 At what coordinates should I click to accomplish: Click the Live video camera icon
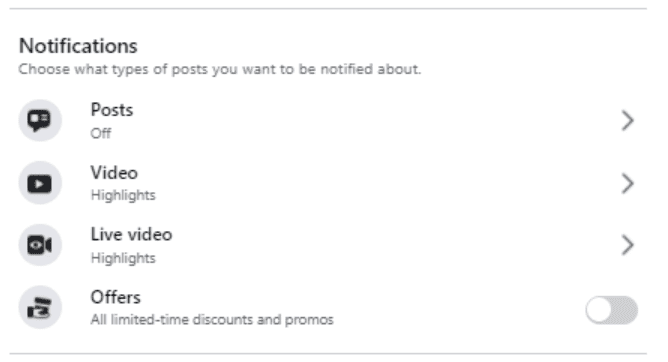40,245
